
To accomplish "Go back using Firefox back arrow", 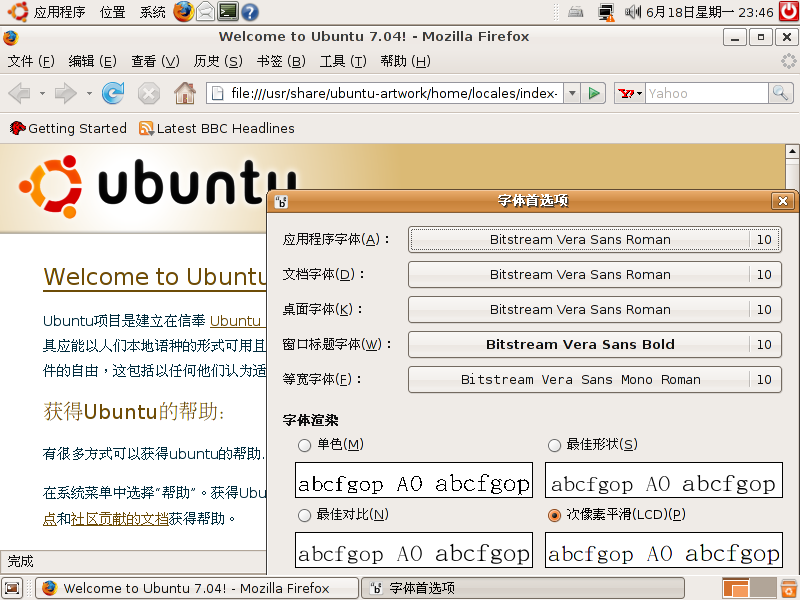I will coord(20,93).
